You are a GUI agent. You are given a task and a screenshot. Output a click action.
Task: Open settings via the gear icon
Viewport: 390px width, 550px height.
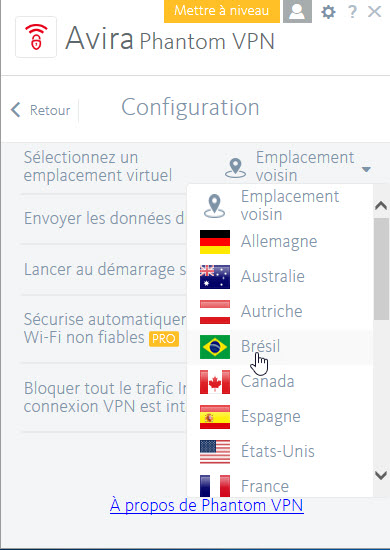tap(329, 12)
